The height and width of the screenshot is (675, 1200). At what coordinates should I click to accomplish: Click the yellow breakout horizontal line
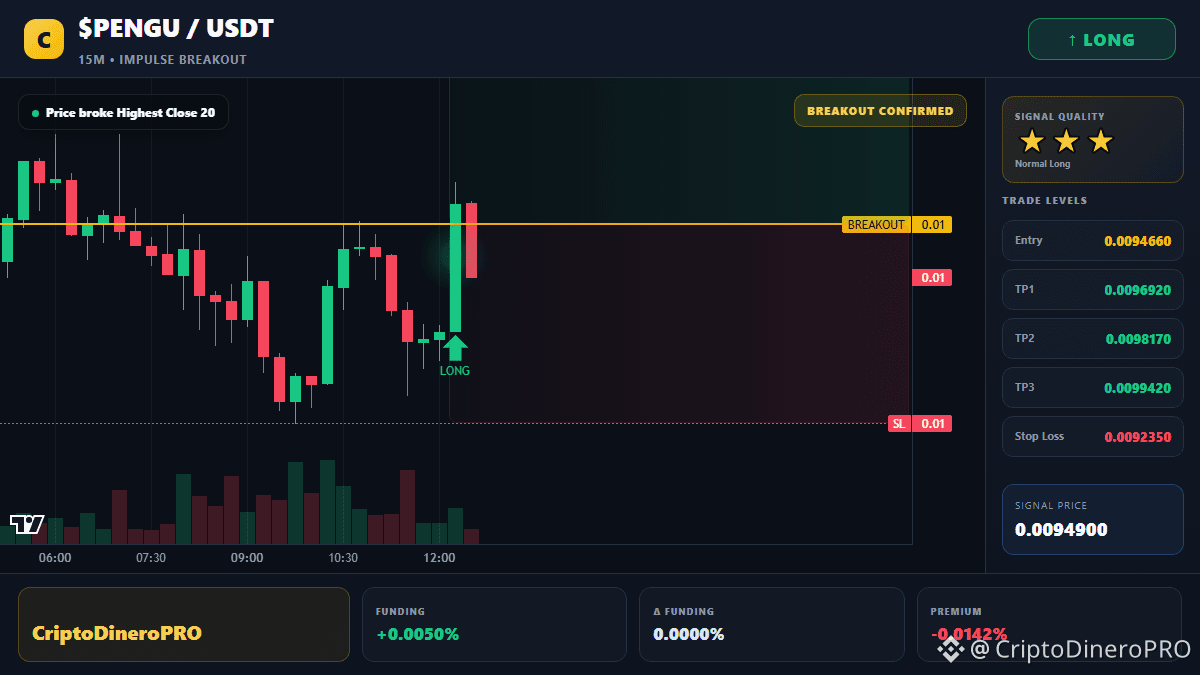tap(420, 224)
